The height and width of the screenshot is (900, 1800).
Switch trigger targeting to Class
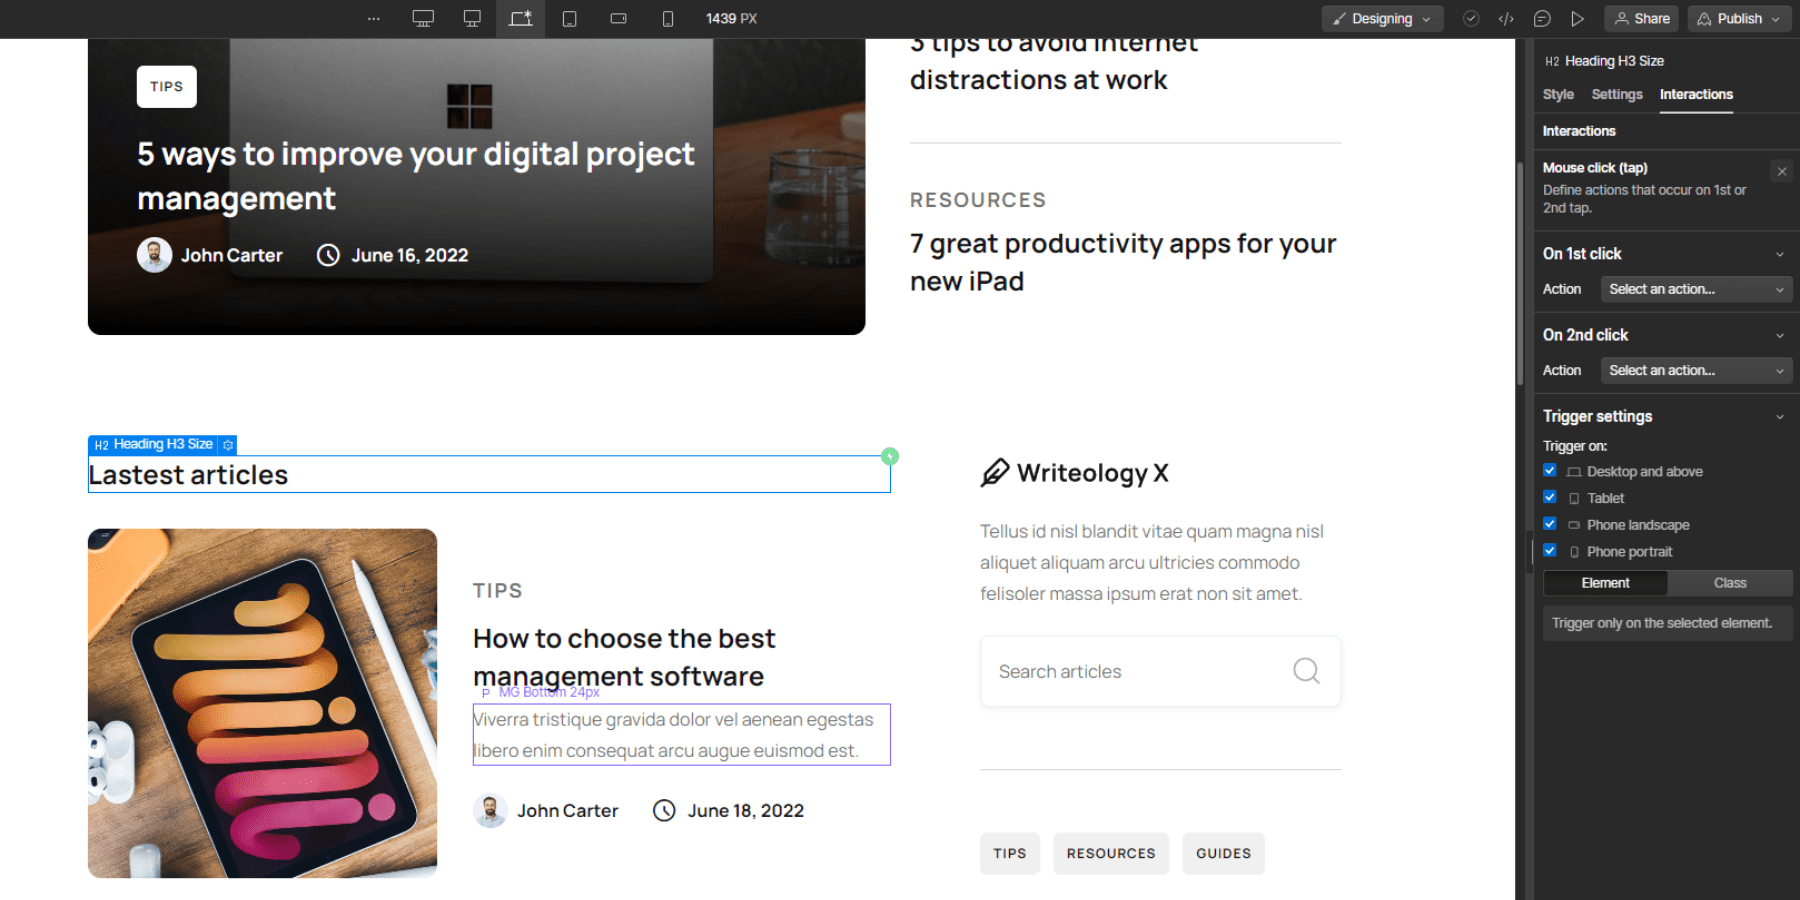[1731, 582]
